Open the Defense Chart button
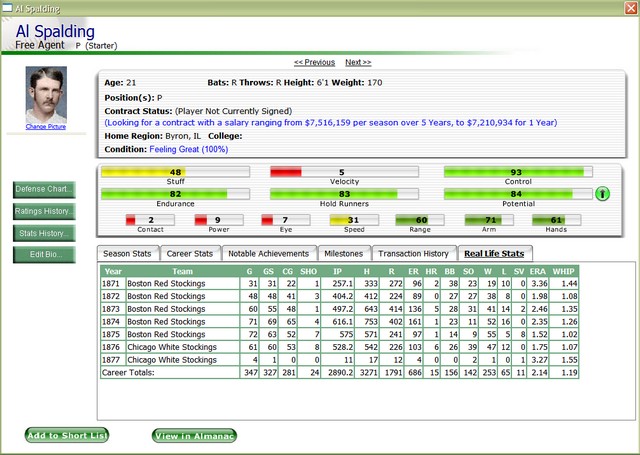Image resolution: width=640 pixels, height=455 pixels. pos(44,189)
